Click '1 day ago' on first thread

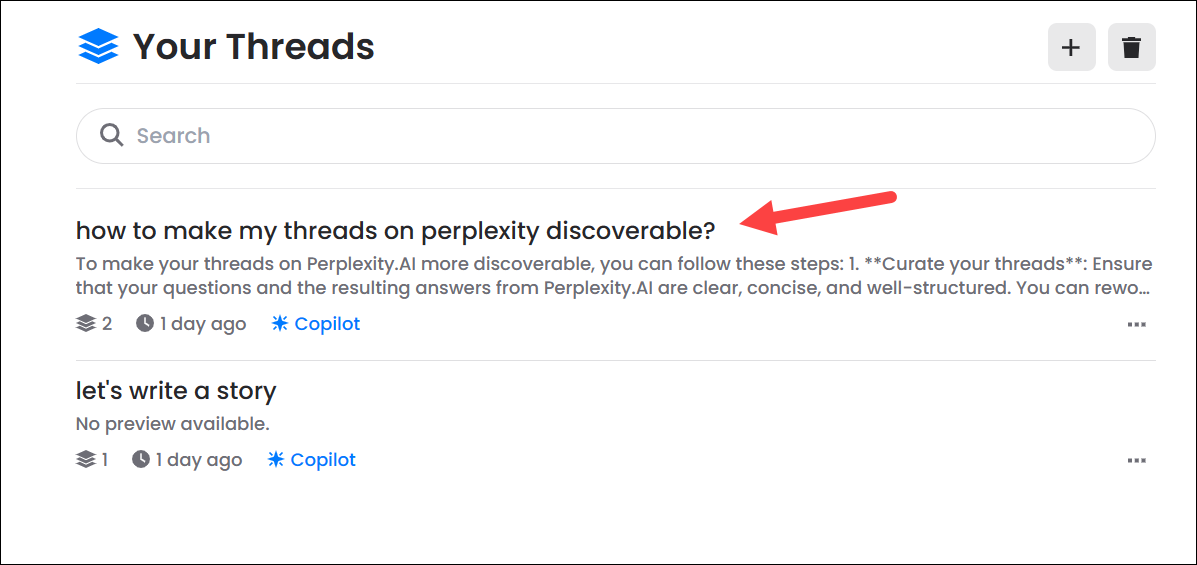click(203, 324)
